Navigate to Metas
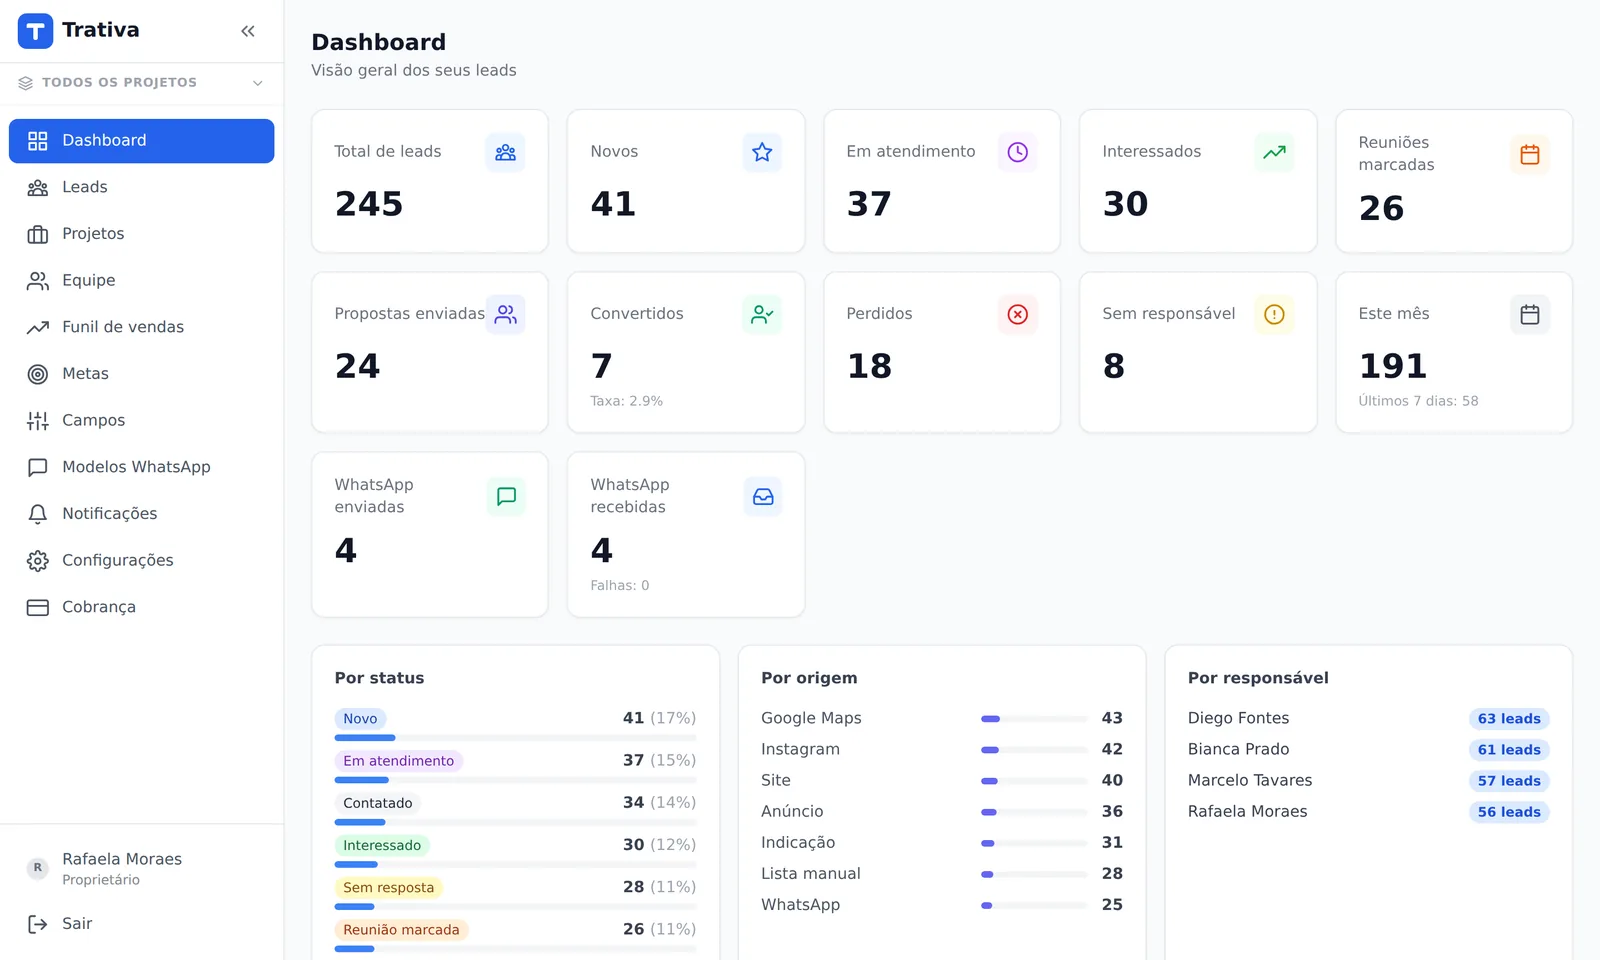 (x=141, y=374)
